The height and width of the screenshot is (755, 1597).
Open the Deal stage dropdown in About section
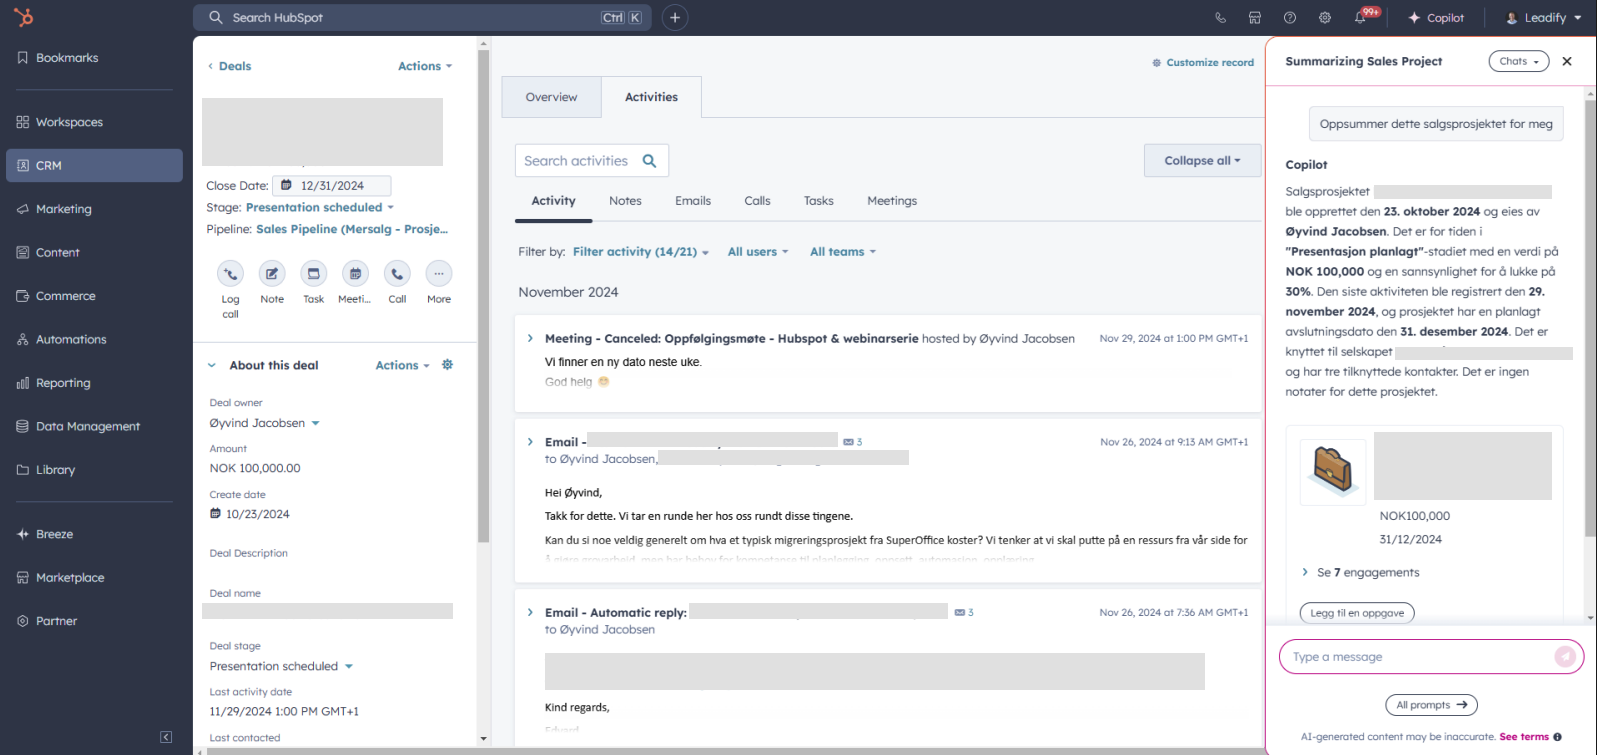coord(281,666)
